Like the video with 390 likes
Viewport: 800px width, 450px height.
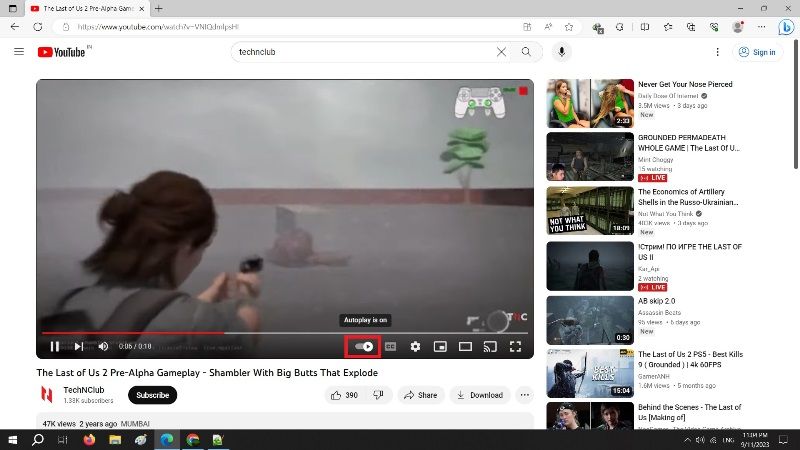click(x=344, y=395)
